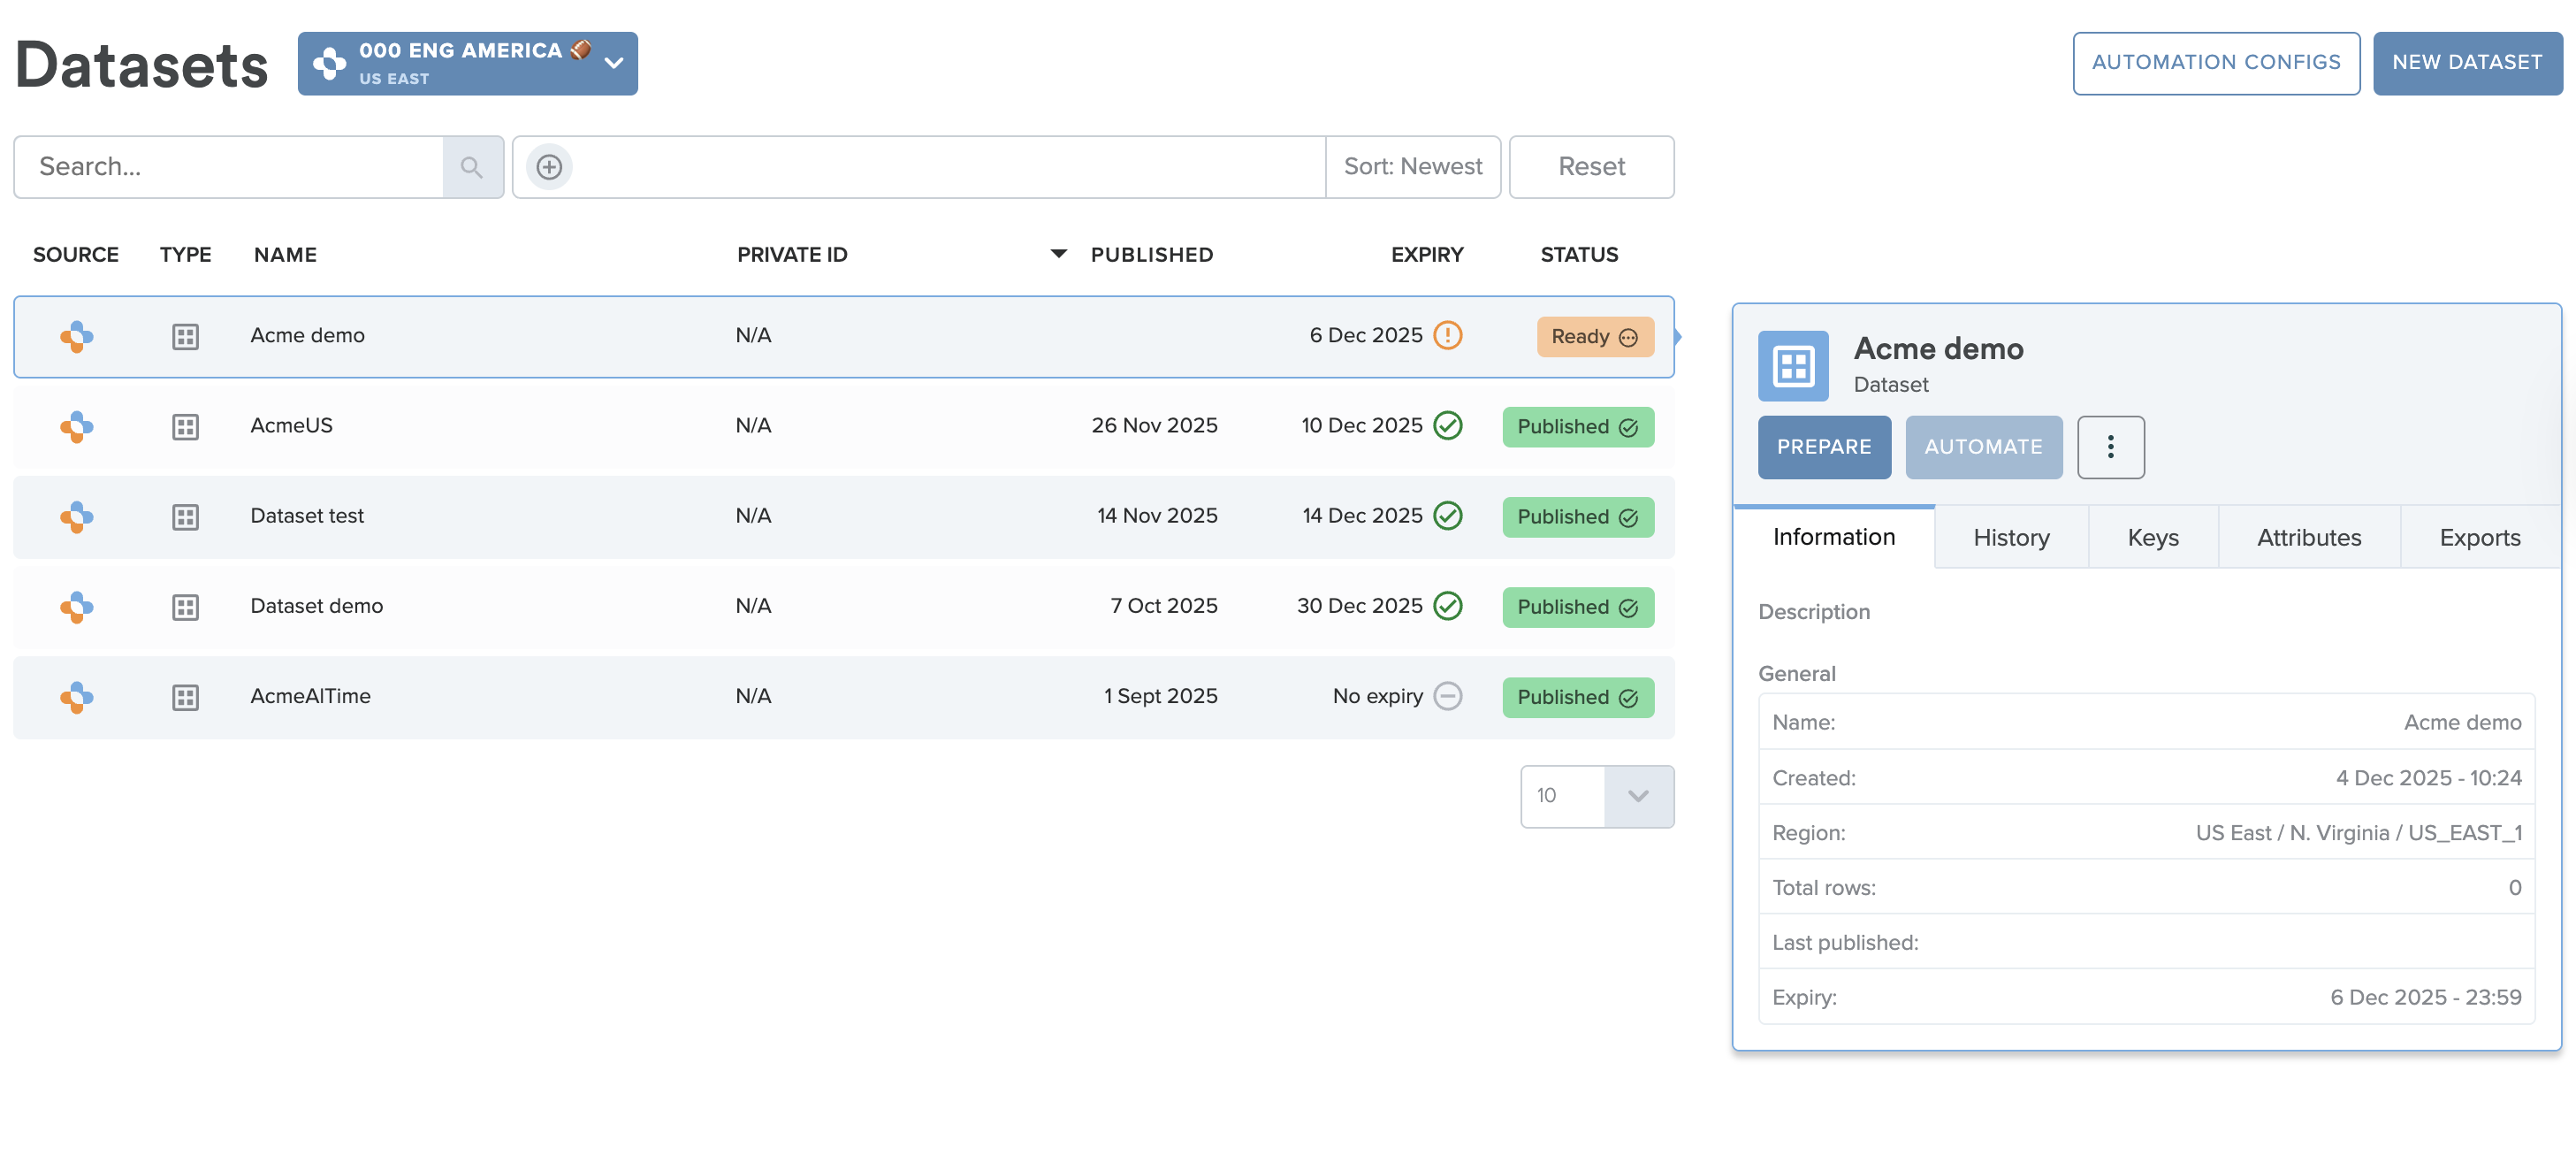2576x1155 pixels.
Task: Select the Dataset test name
Action: click(x=307, y=516)
